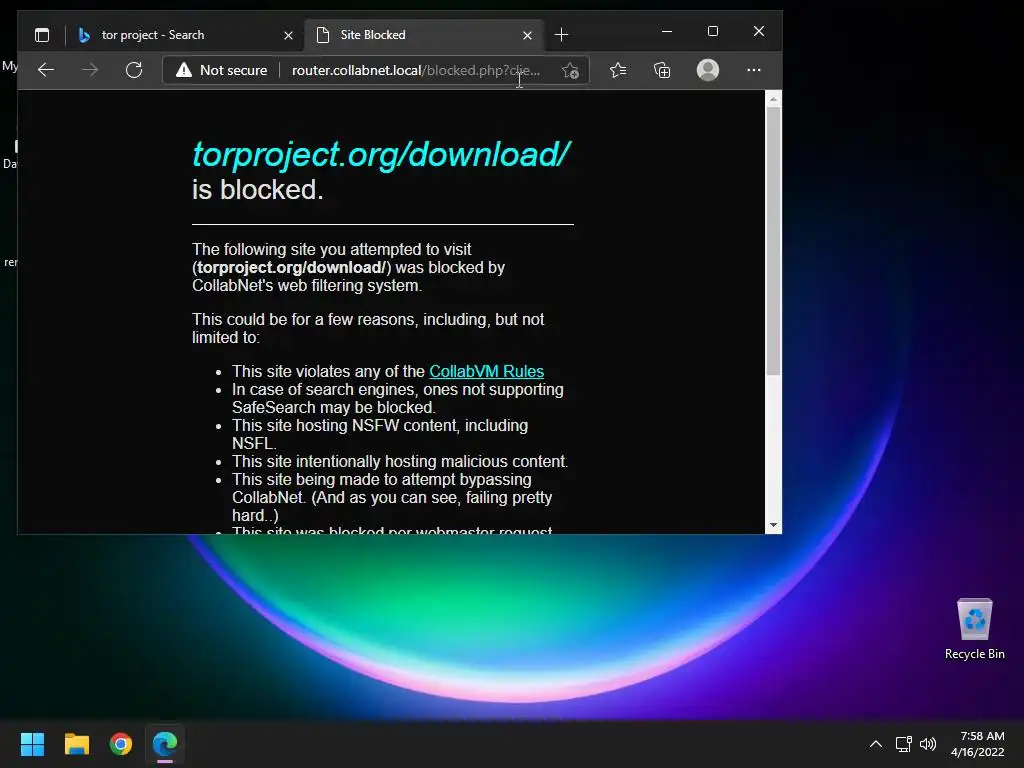Click the torproject.org/download/ heading
1024x768 pixels.
381,155
